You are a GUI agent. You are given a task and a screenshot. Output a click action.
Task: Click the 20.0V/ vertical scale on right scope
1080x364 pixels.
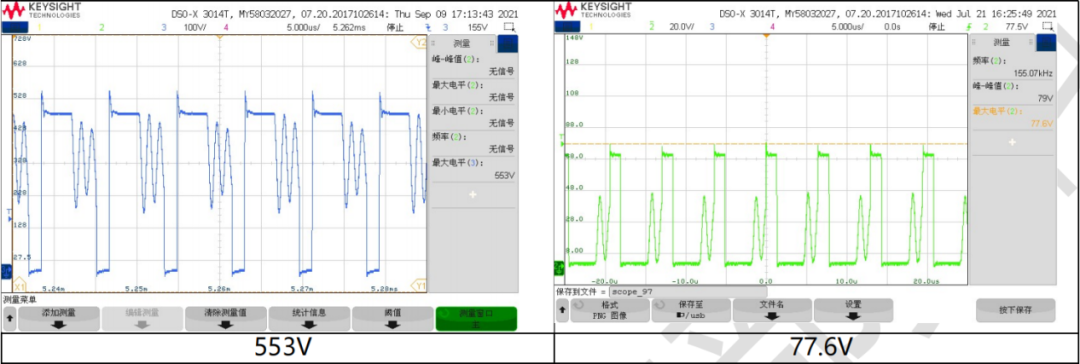click(682, 27)
